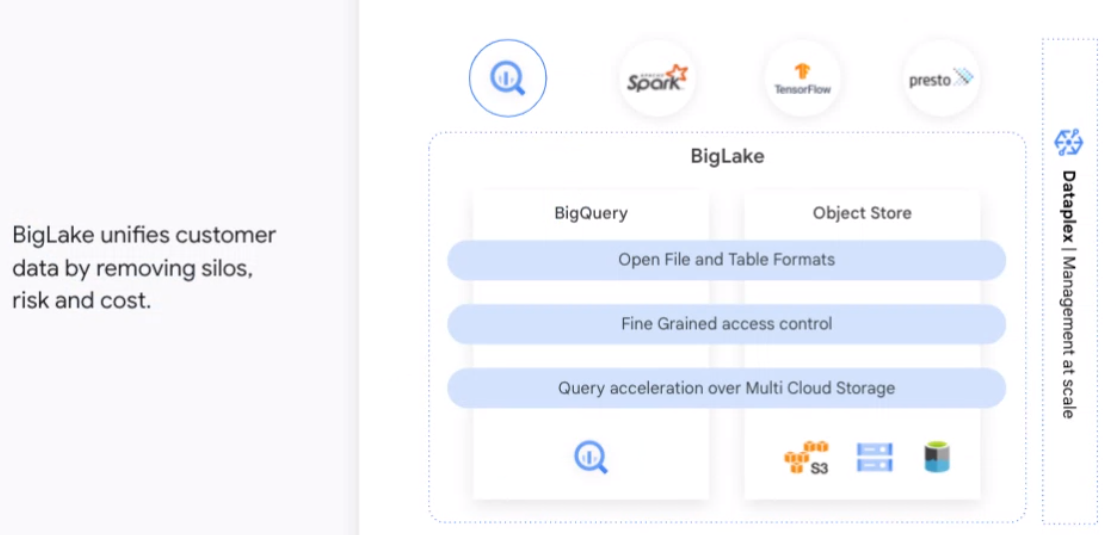Click the BigLake heading
This screenshot has height=535, width=1118.
(727, 156)
